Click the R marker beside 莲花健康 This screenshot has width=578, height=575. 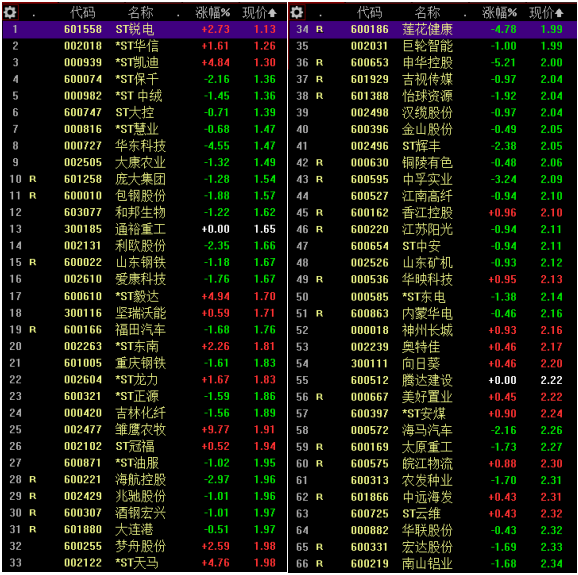[x=319, y=29]
